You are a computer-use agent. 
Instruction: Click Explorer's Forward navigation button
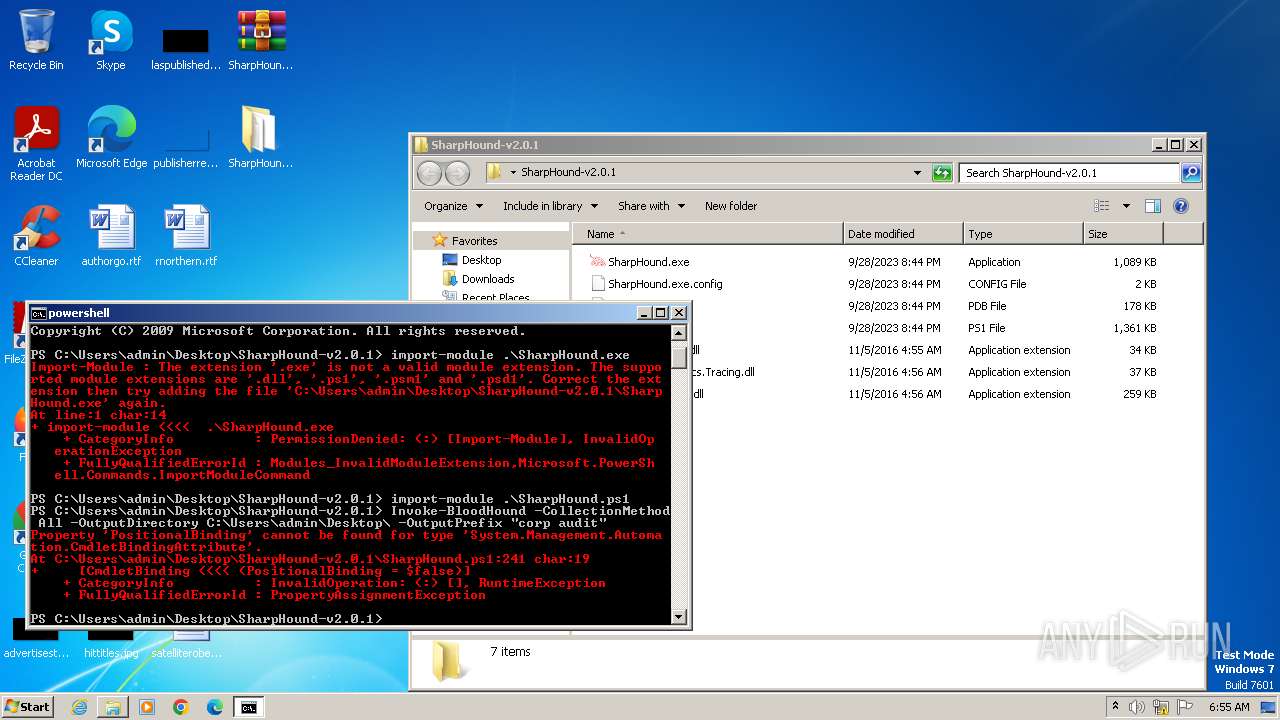click(x=457, y=173)
